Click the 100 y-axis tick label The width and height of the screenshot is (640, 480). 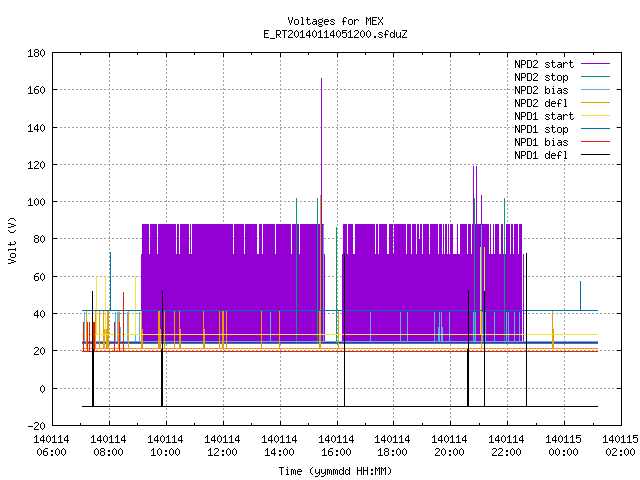(36, 202)
